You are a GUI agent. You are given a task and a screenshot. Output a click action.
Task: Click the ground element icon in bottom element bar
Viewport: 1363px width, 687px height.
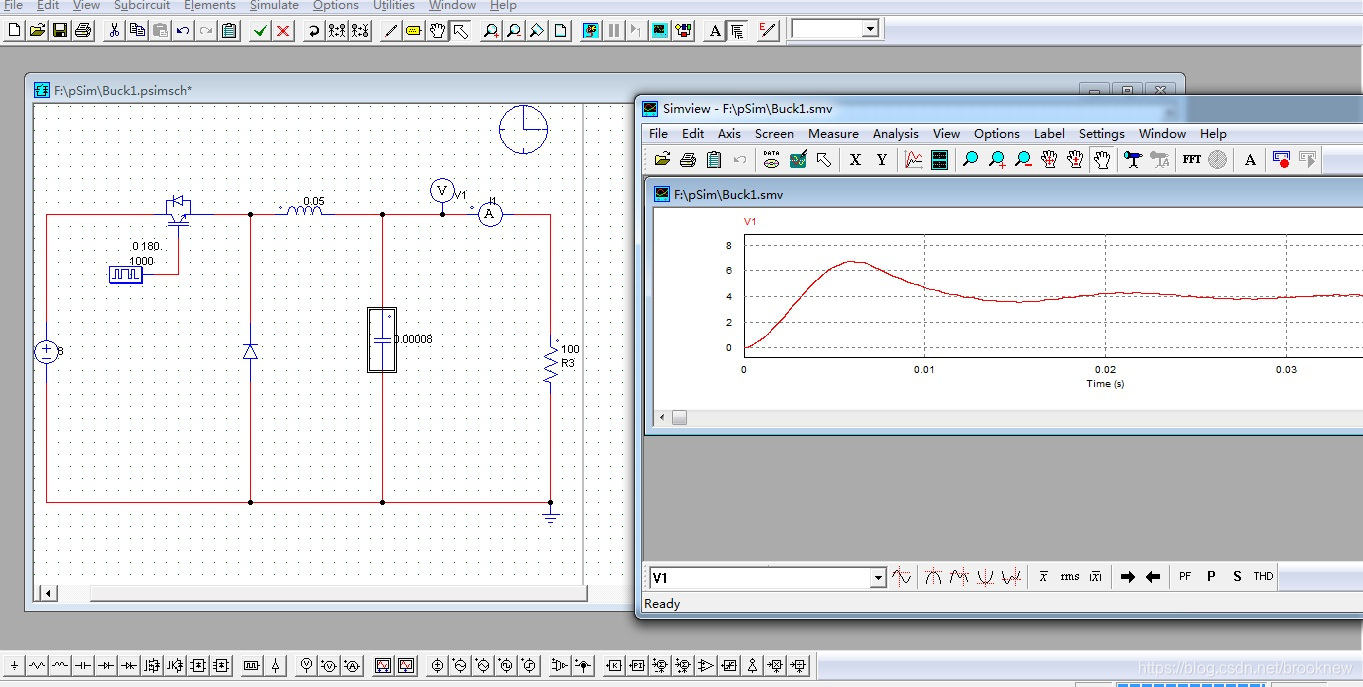(x=14, y=665)
